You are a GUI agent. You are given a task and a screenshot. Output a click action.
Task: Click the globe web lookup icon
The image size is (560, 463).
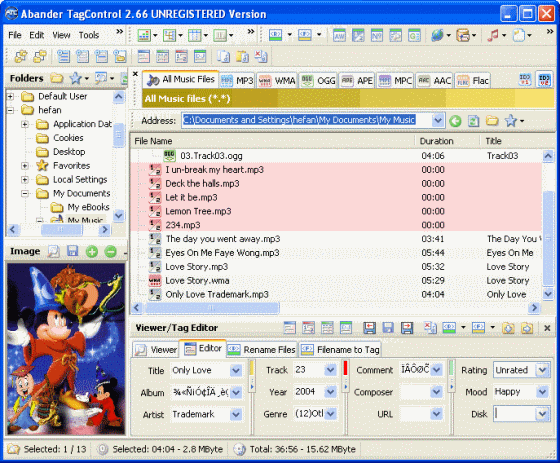click(437, 35)
